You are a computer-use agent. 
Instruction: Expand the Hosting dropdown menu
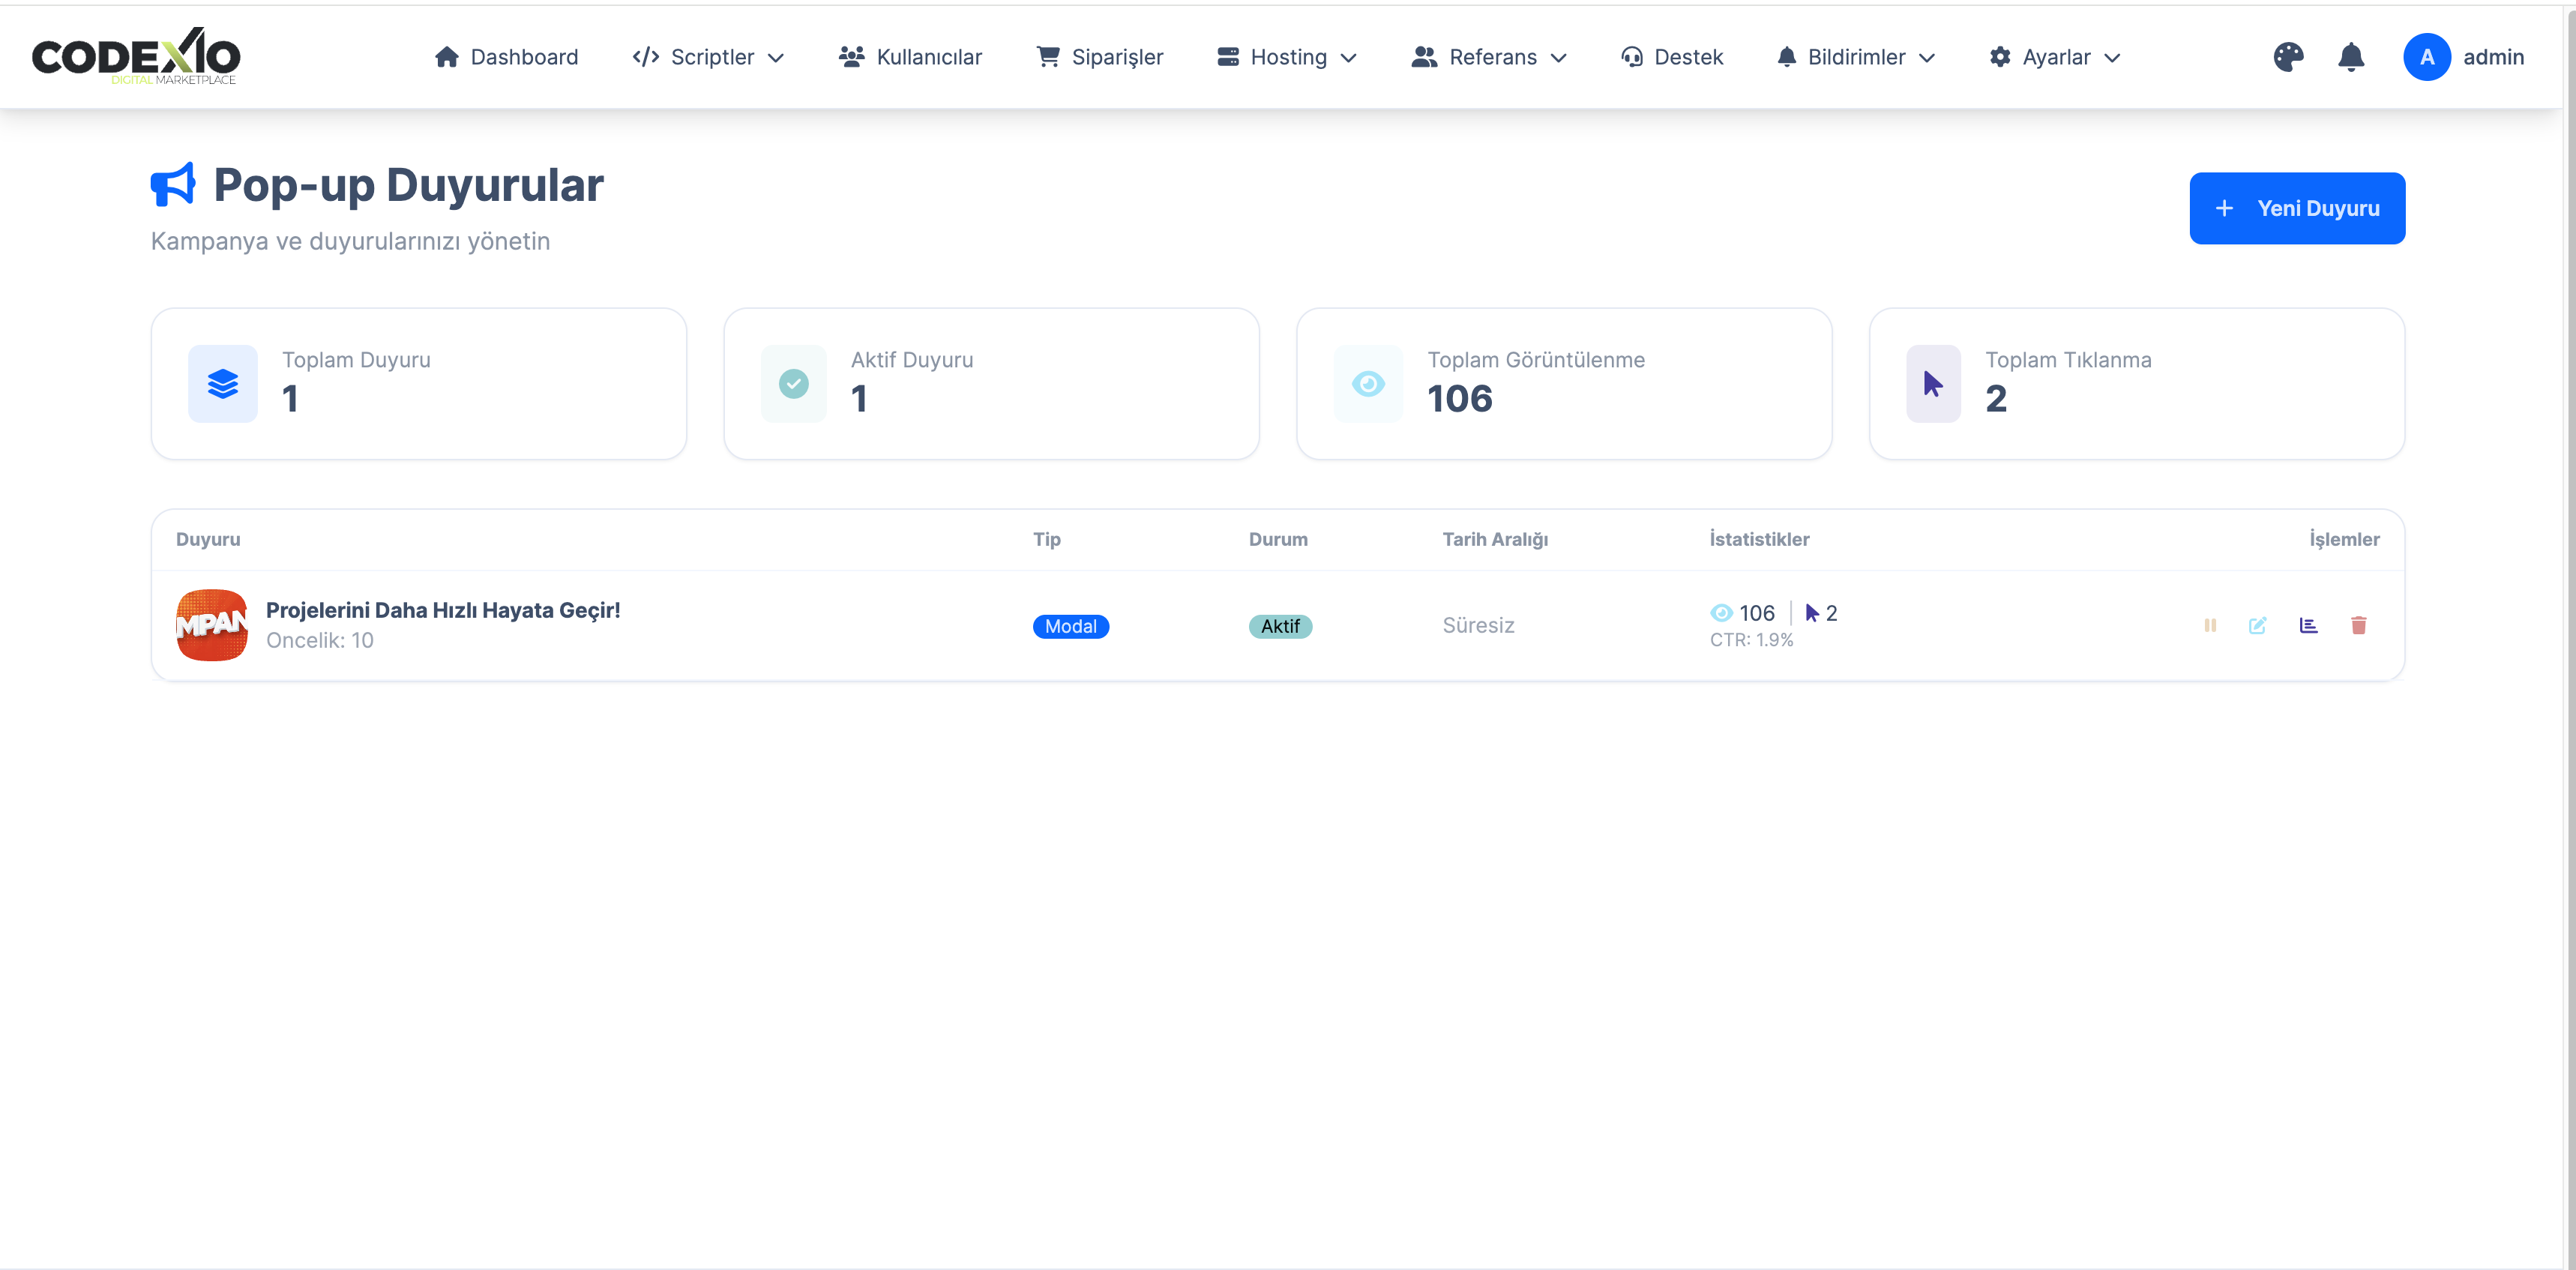1287,57
